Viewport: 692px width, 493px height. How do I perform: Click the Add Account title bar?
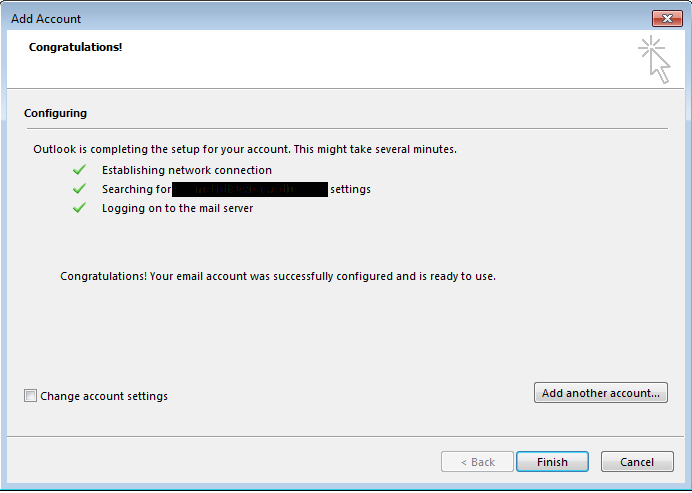pos(300,18)
